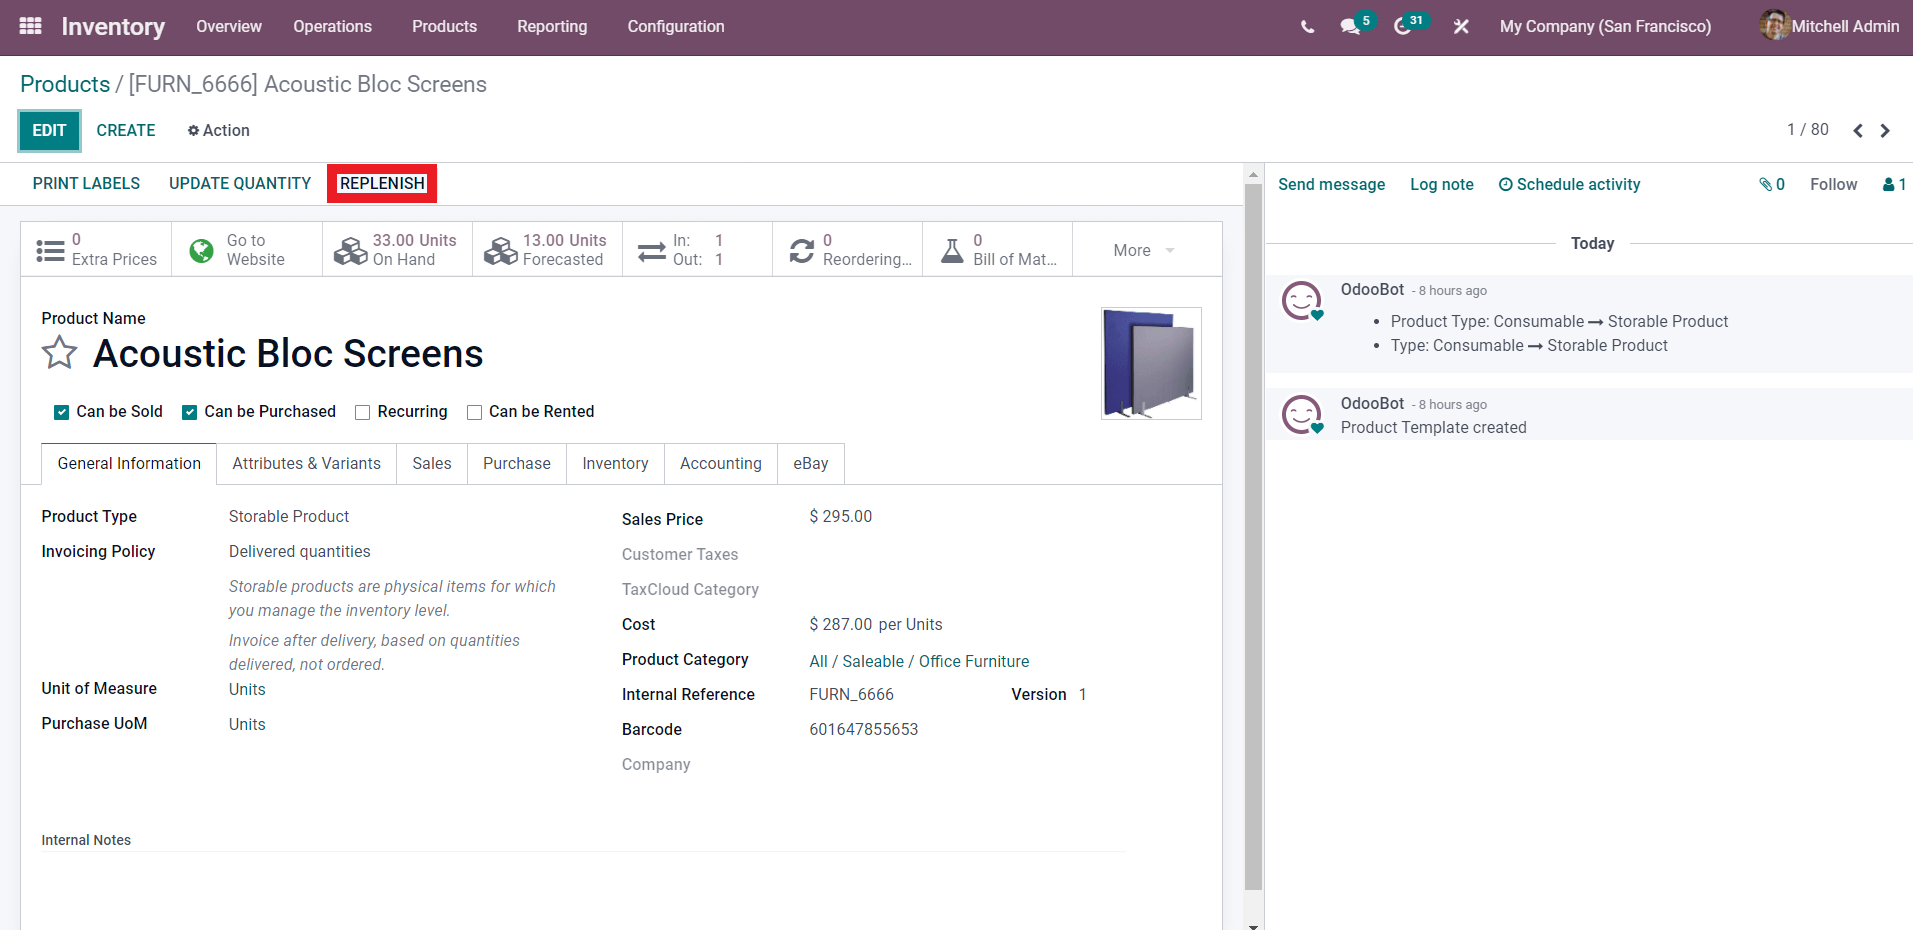1913x930 pixels.
Task: Open Bill of Materials flask button
Action: [x=997, y=250]
